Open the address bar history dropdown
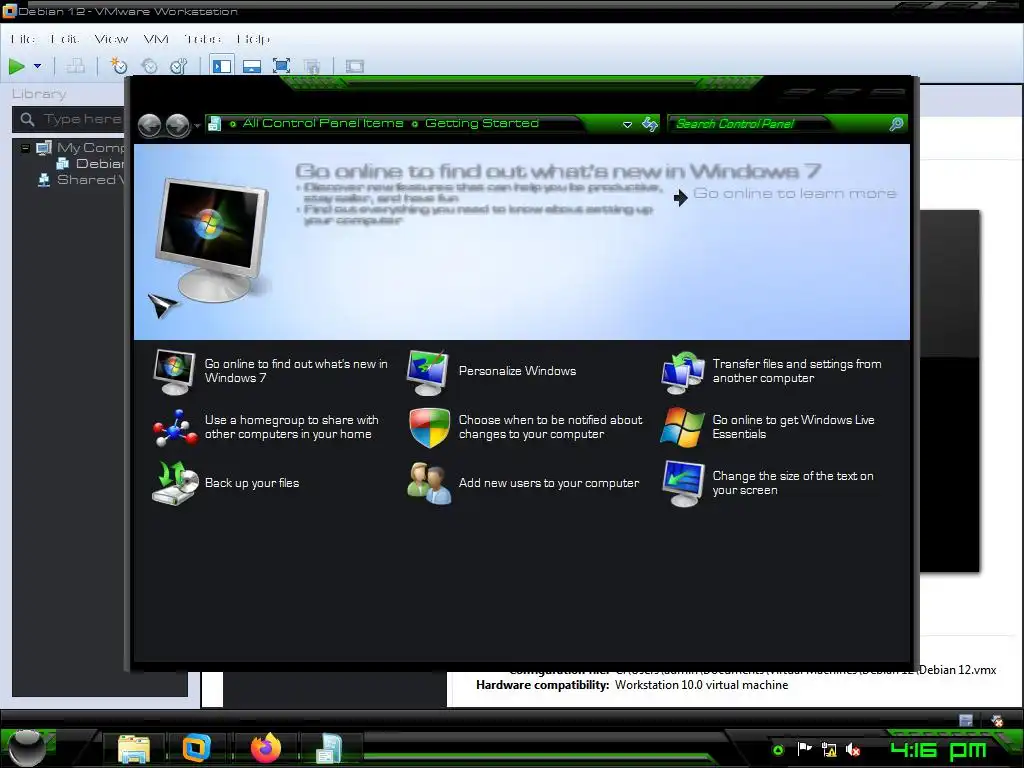 [627, 124]
